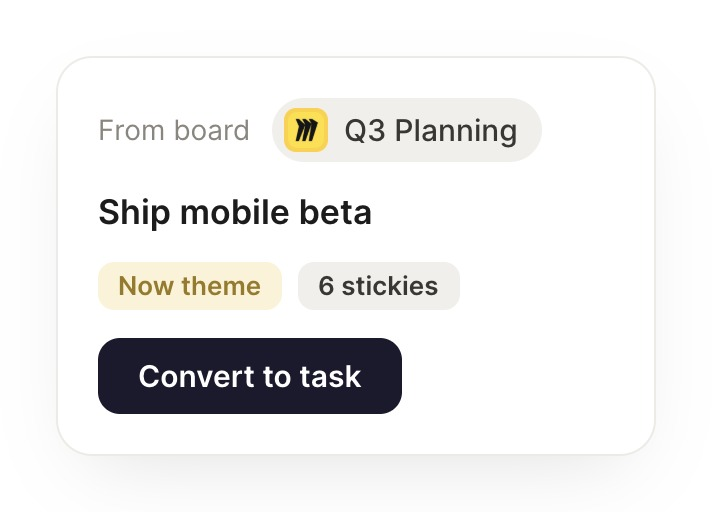The image size is (712, 512).
Task: Click the From board label
Action: [174, 130]
